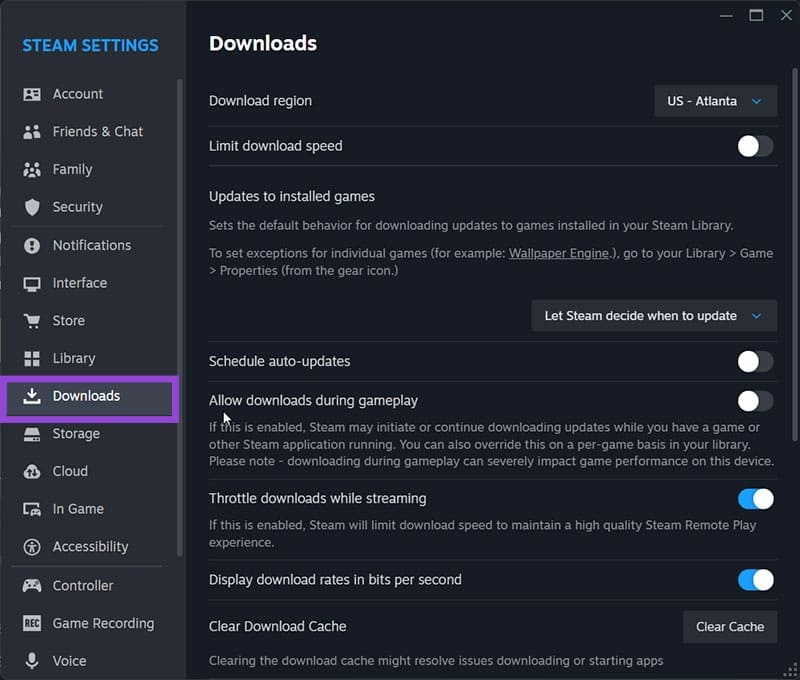Click the Clear Cache button
This screenshot has height=680, width=800.
point(729,627)
